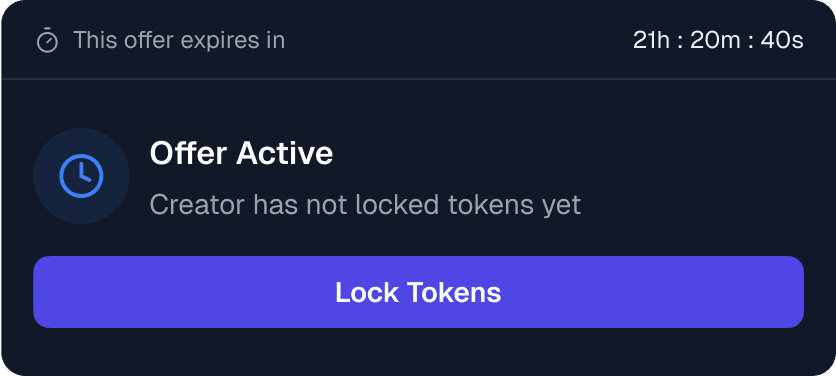
Task: Click the Lock Tokens button
Action: pyautogui.click(x=419, y=292)
